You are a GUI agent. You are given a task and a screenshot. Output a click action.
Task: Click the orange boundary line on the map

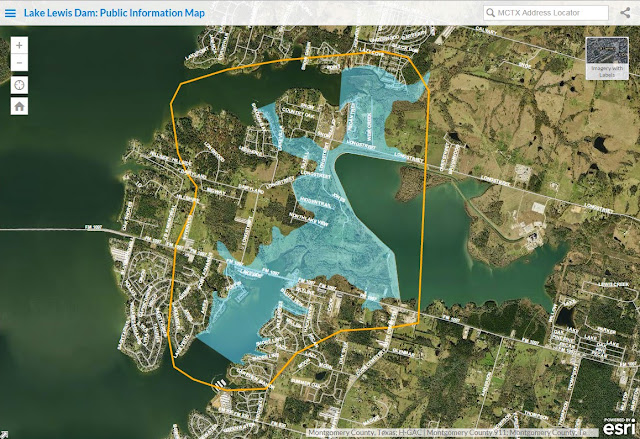click(x=423, y=204)
